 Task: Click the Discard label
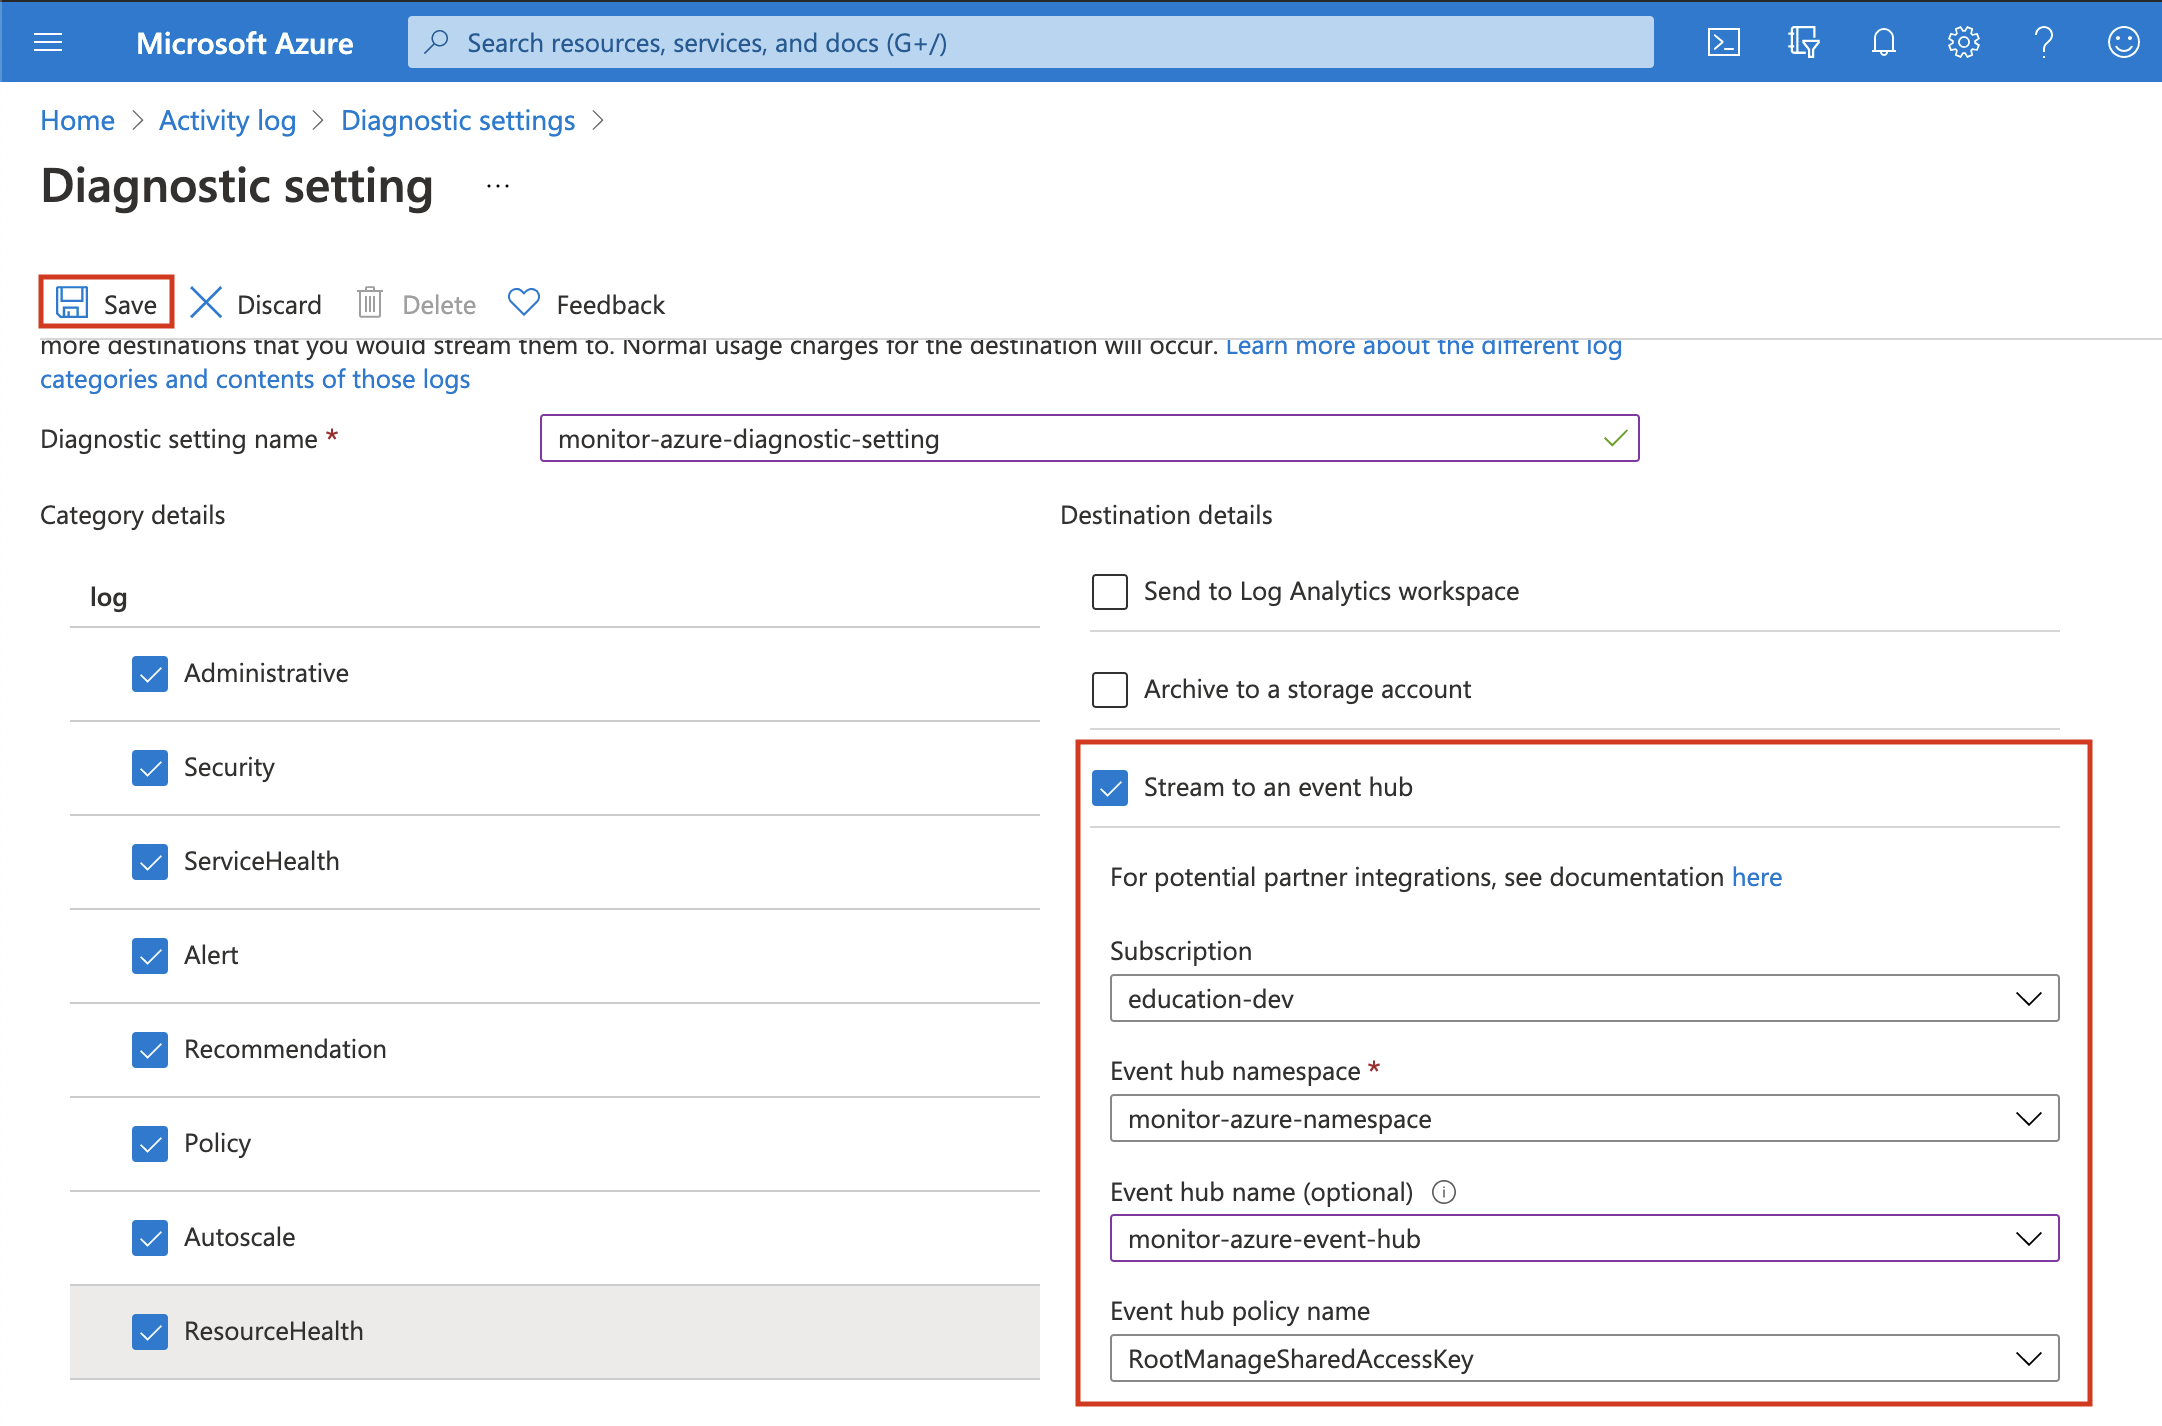point(279,304)
